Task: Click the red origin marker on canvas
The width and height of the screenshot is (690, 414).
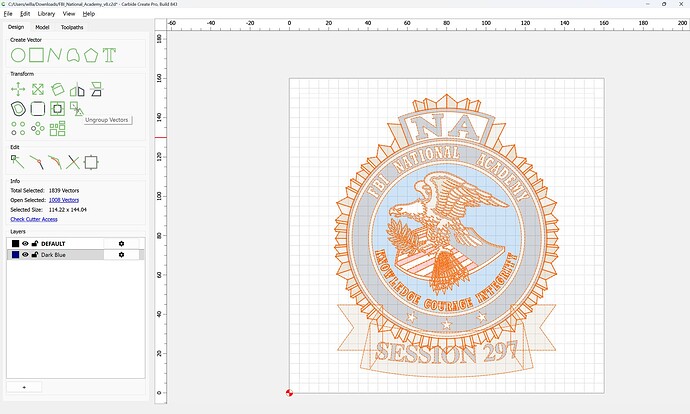Action: 289,393
